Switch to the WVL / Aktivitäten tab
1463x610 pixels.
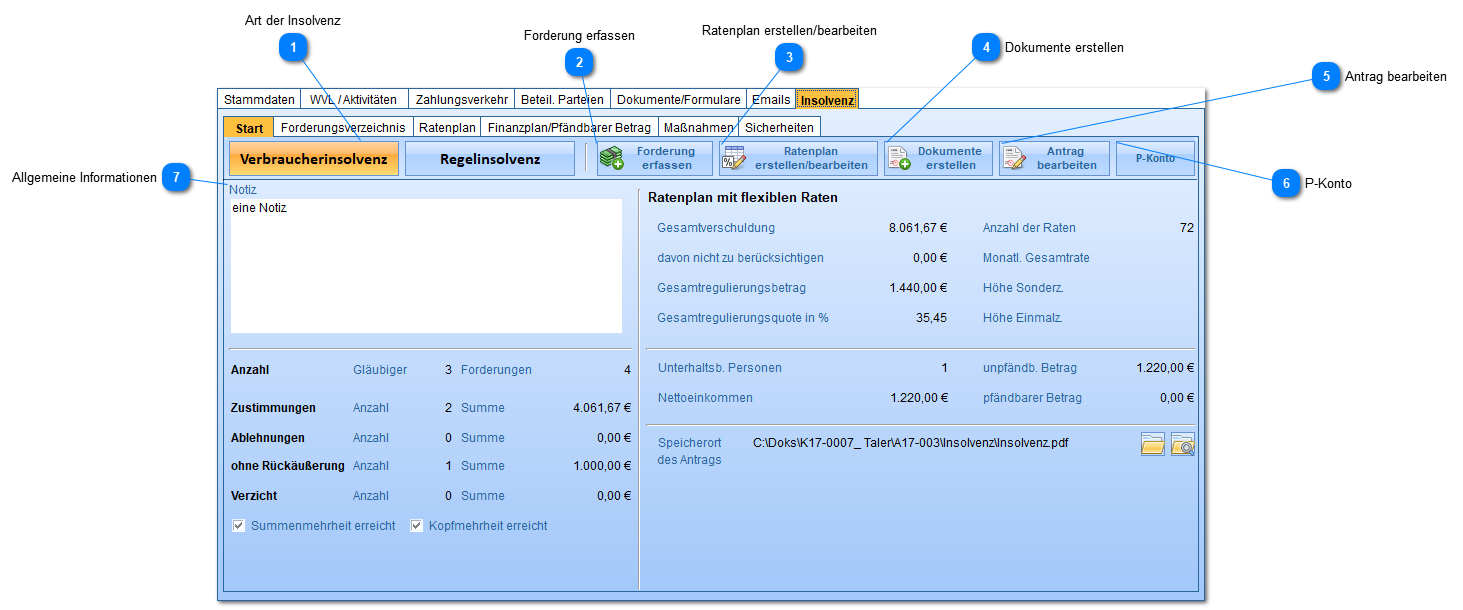coord(354,100)
